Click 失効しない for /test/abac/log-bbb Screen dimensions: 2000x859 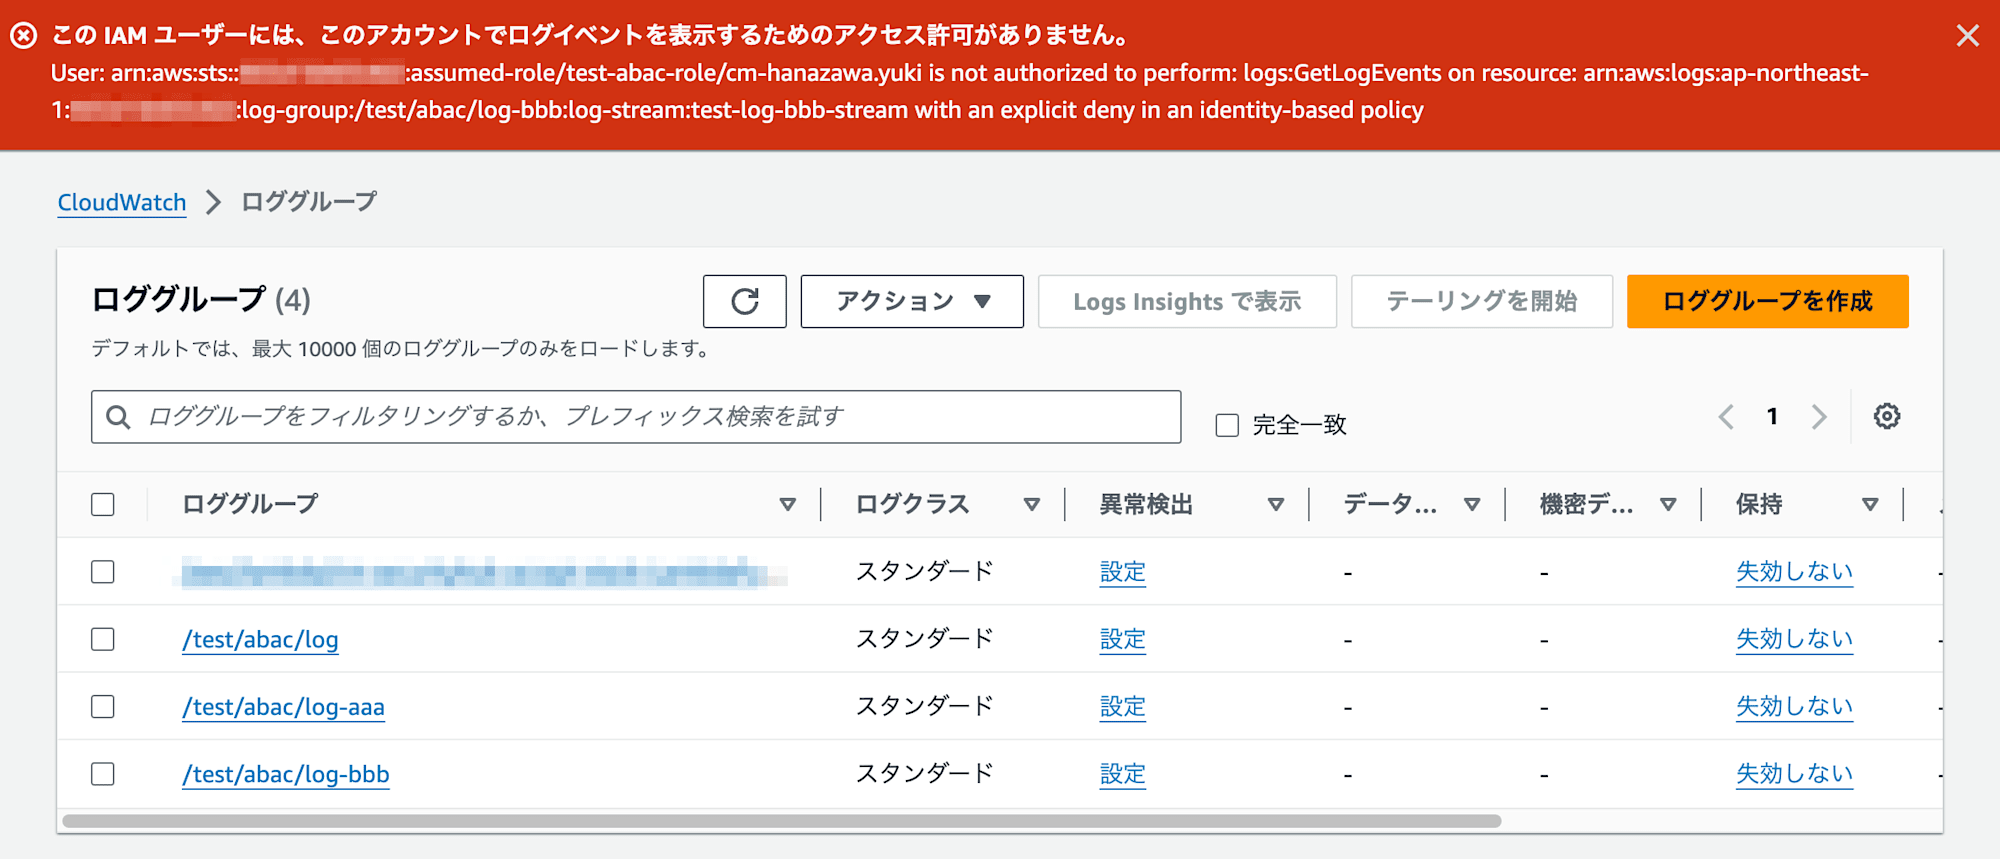[1794, 774]
